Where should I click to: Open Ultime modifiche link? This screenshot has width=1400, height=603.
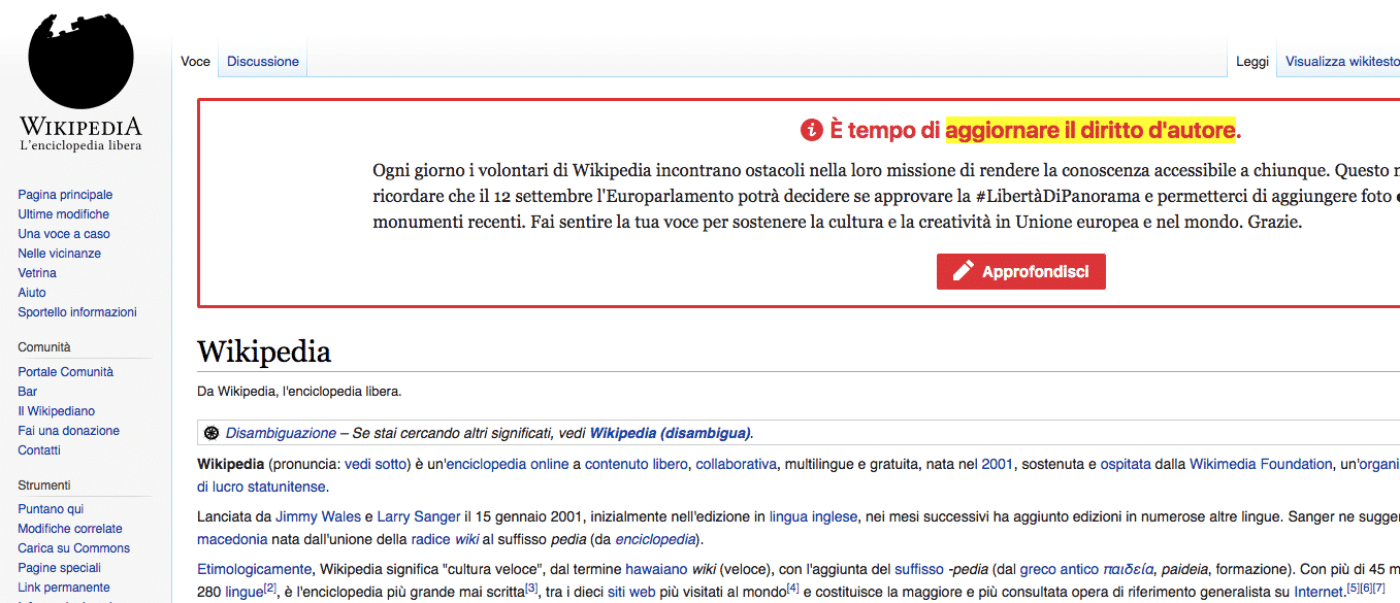point(63,214)
